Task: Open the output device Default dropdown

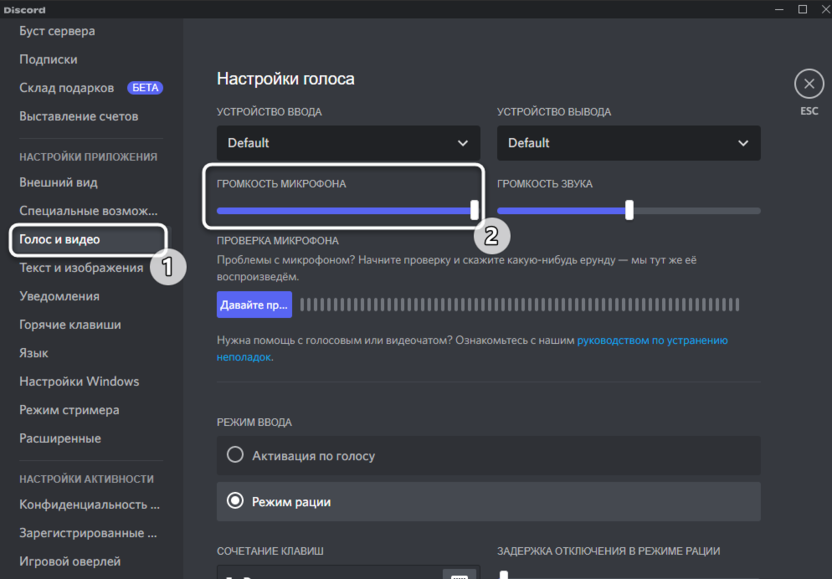Action: 628,143
